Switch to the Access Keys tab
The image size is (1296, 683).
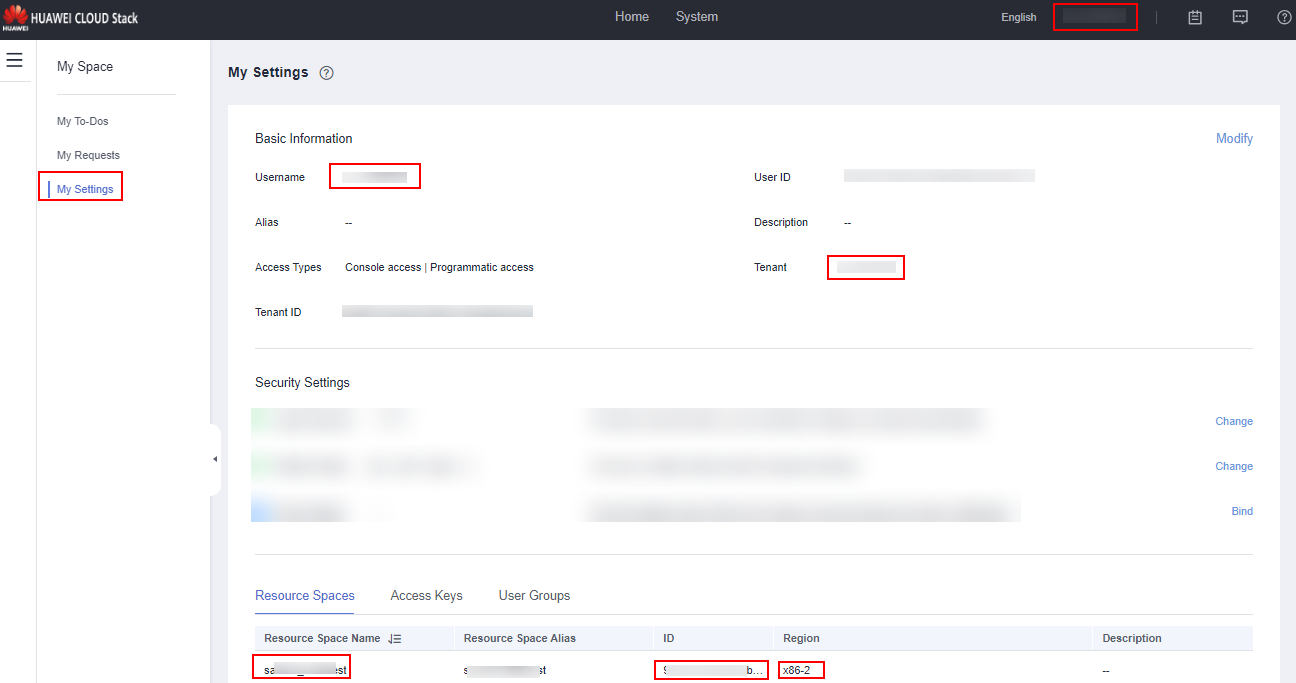[426, 595]
